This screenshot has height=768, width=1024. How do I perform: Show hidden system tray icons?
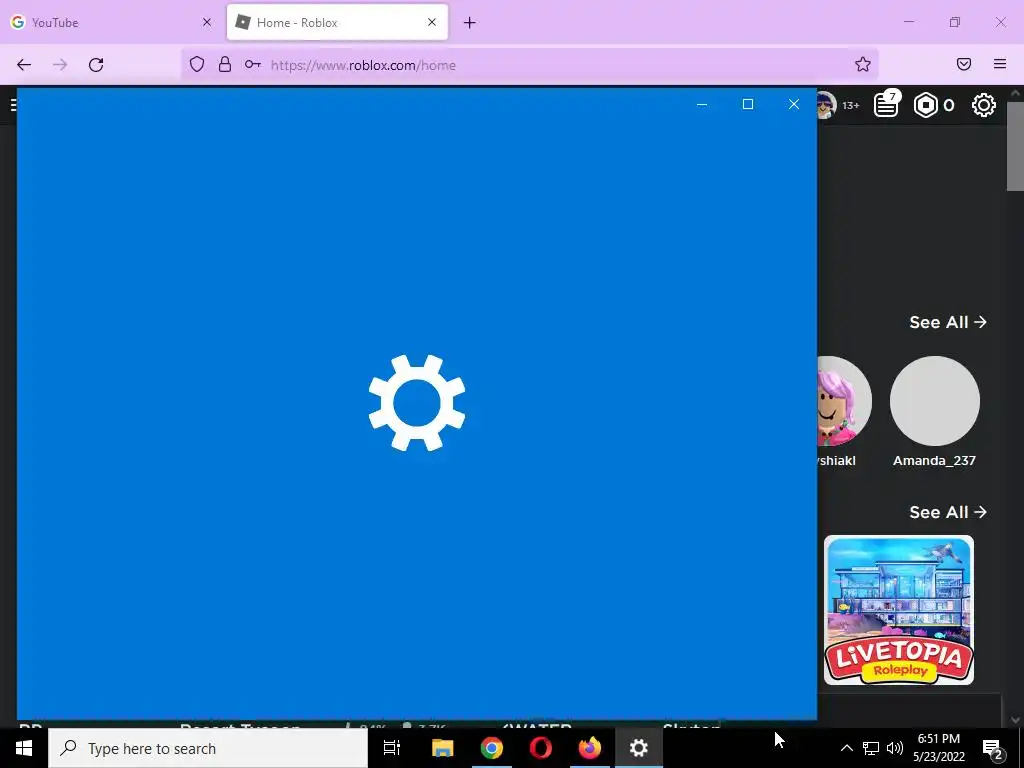(846, 748)
